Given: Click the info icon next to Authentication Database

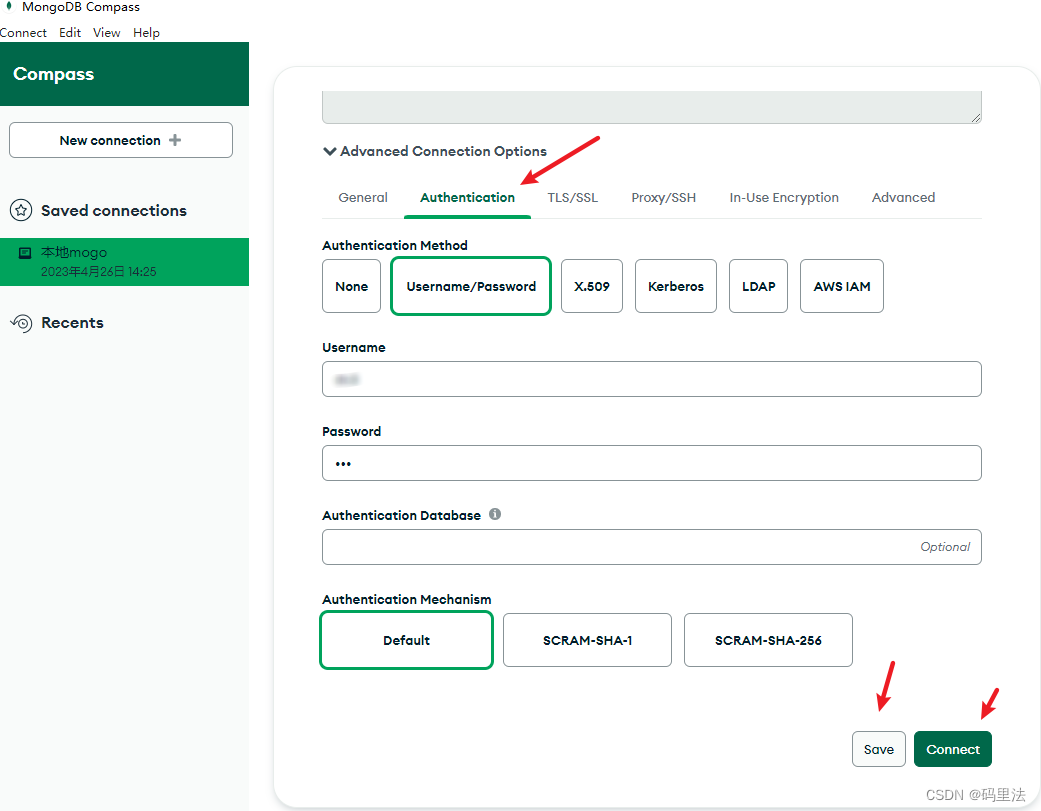Looking at the screenshot, I should tap(495, 515).
